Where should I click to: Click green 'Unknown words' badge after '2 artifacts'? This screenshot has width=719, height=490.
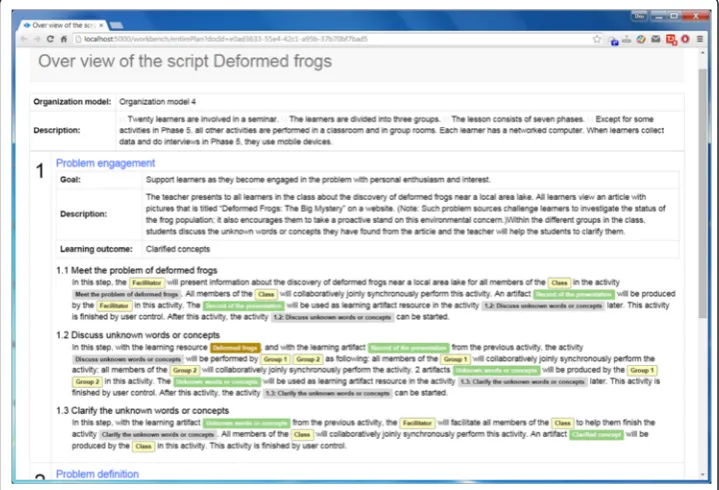[497, 370]
